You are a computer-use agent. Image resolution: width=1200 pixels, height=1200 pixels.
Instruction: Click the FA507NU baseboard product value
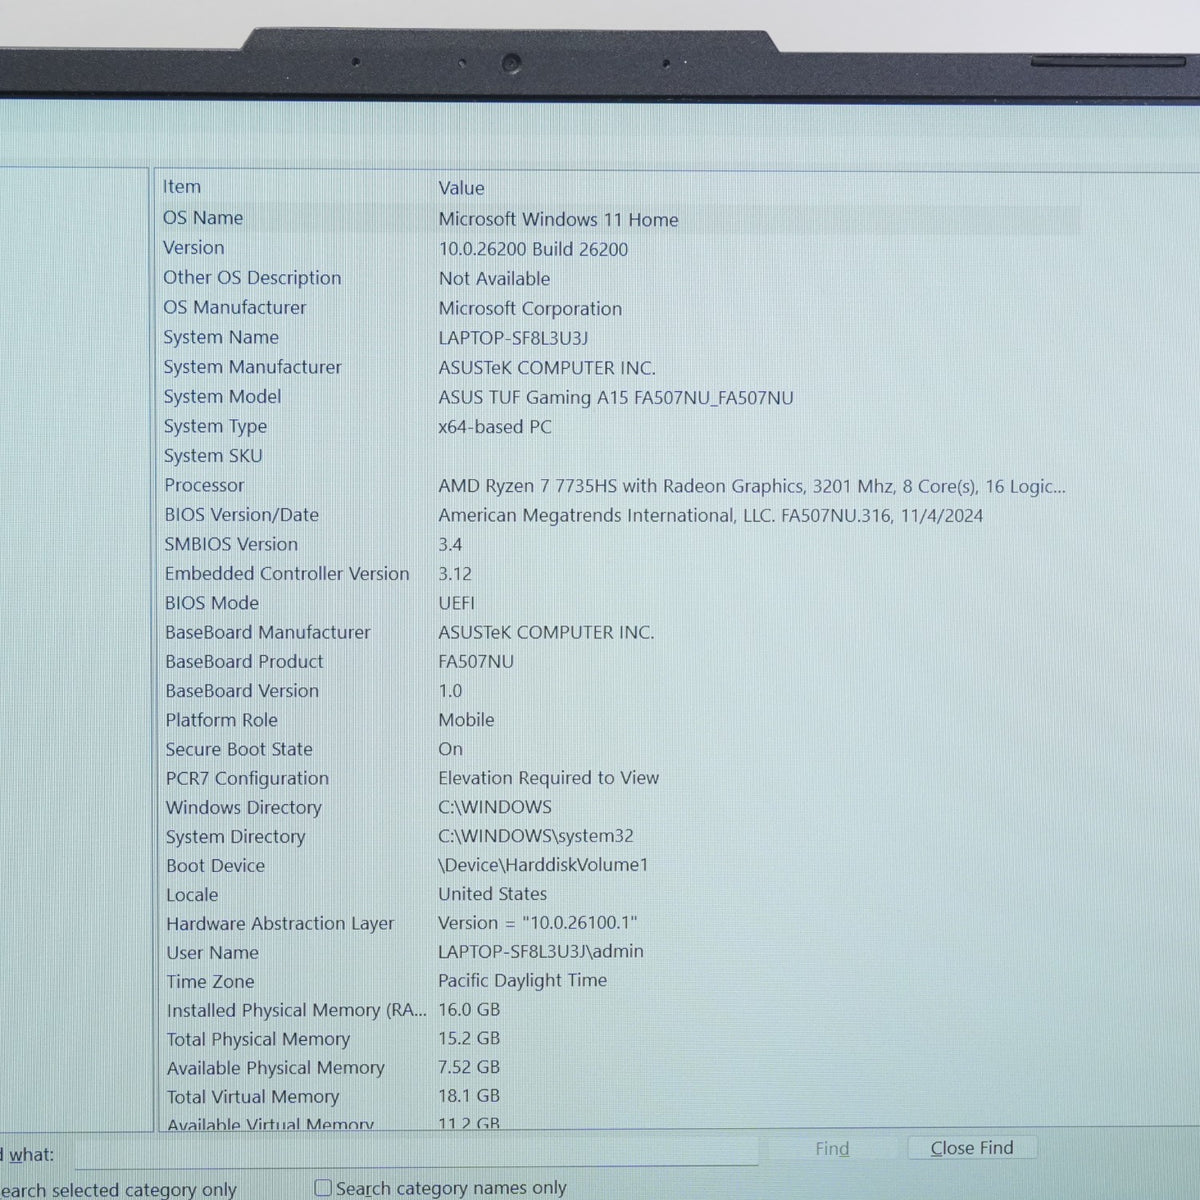click(x=476, y=662)
